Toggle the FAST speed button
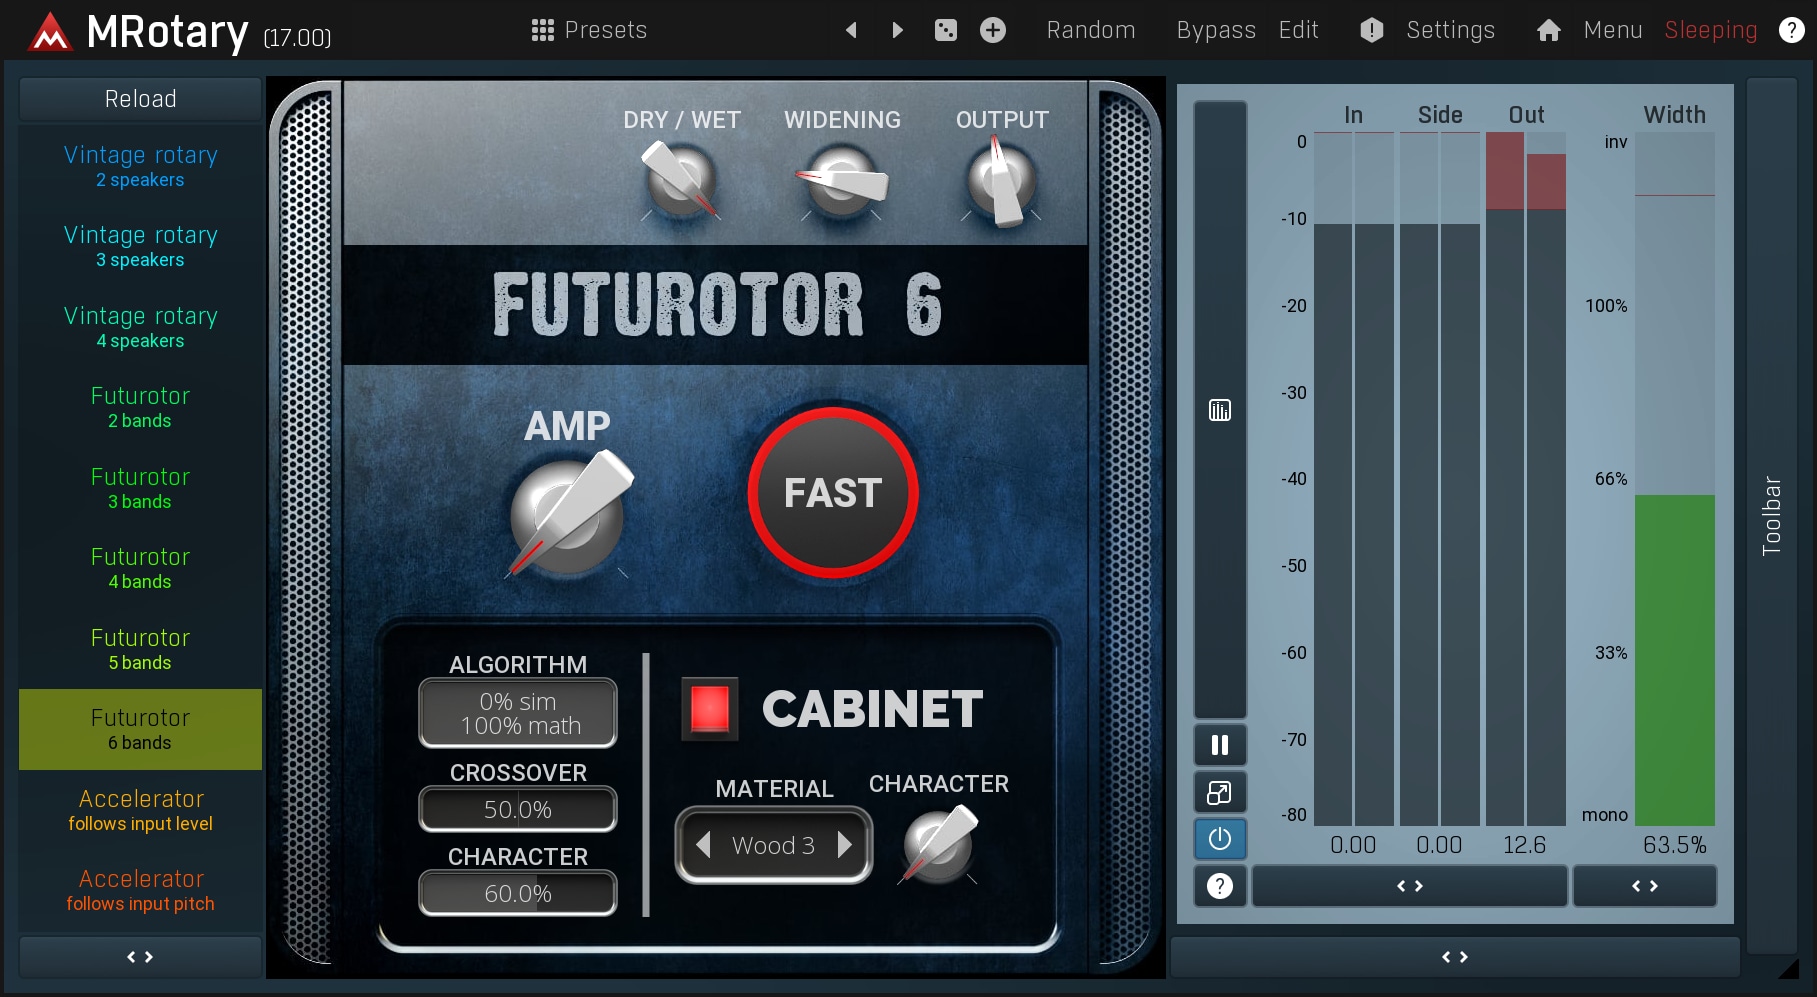This screenshot has width=1817, height=997. [832, 493]
